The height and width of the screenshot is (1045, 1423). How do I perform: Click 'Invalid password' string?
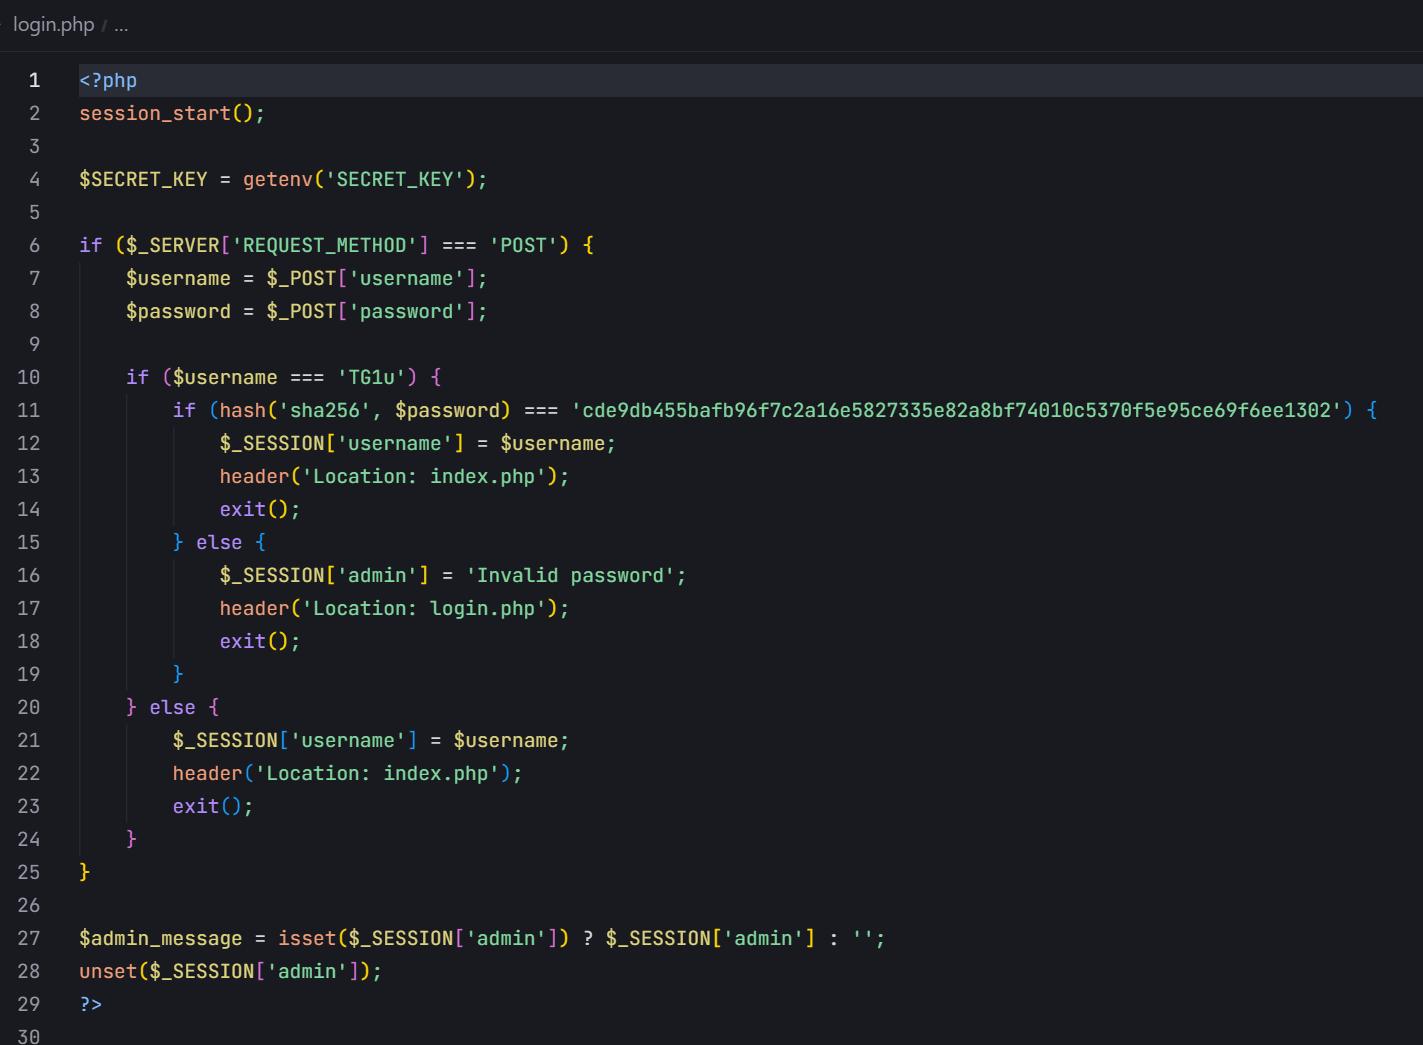[x=570, y=575]
